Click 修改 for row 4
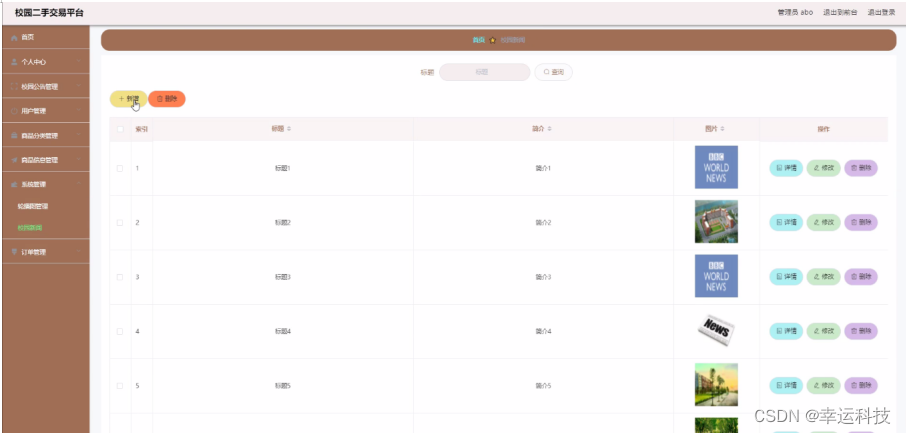Screen dimensions: 906x434 tap(823, 331)
